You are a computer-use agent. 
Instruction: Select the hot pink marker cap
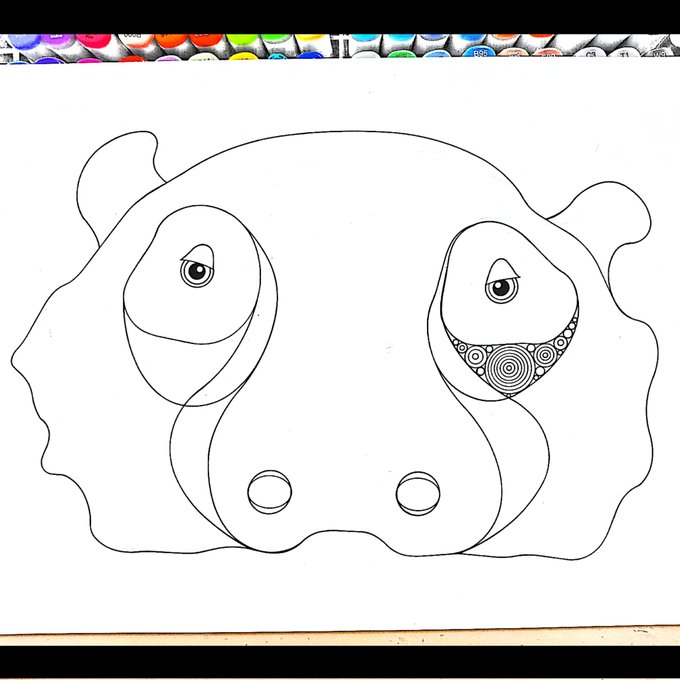tap(94, 40)
